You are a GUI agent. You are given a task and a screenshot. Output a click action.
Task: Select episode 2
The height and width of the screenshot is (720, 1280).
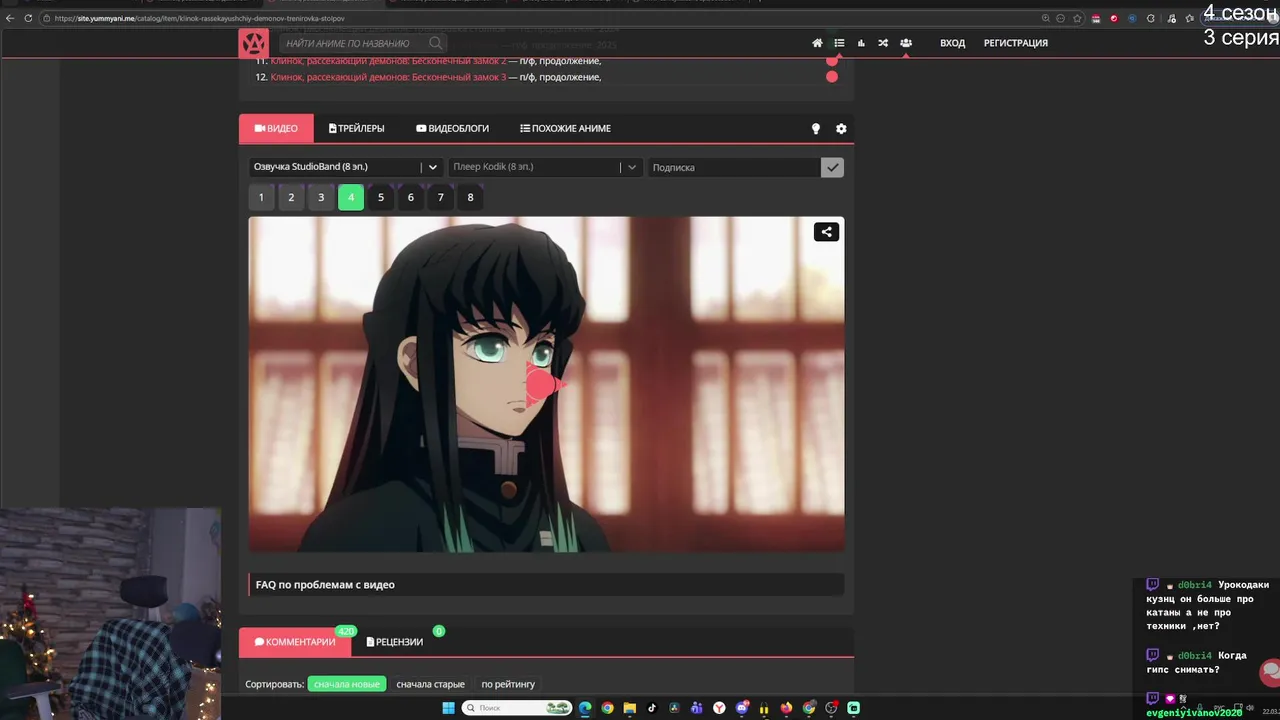pos(291,197)
